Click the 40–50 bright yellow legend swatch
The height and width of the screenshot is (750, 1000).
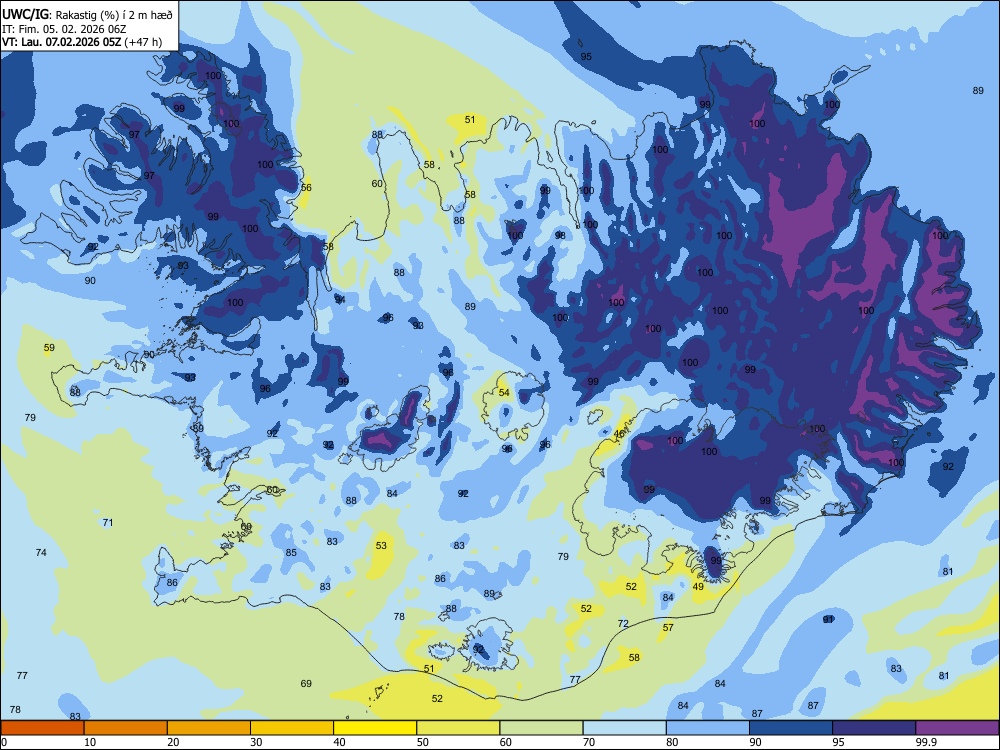[375, 728]
